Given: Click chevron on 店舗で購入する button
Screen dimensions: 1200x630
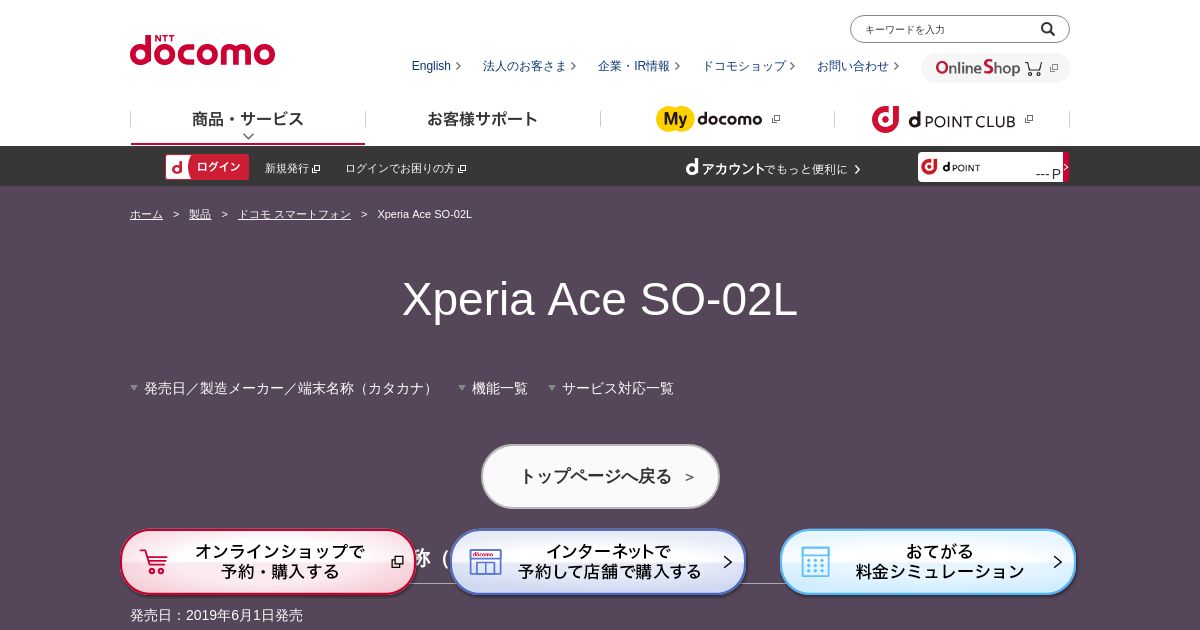Looking at the screenshot, I should coord(727,562).
